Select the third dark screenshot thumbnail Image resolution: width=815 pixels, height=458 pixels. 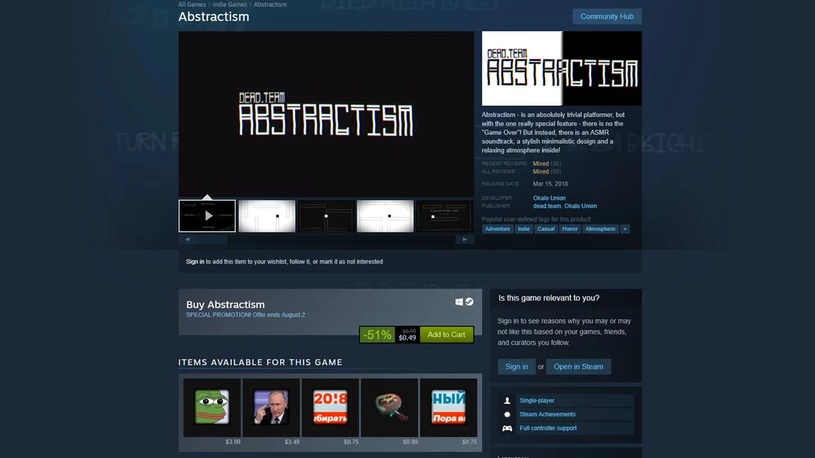point(326,216)
